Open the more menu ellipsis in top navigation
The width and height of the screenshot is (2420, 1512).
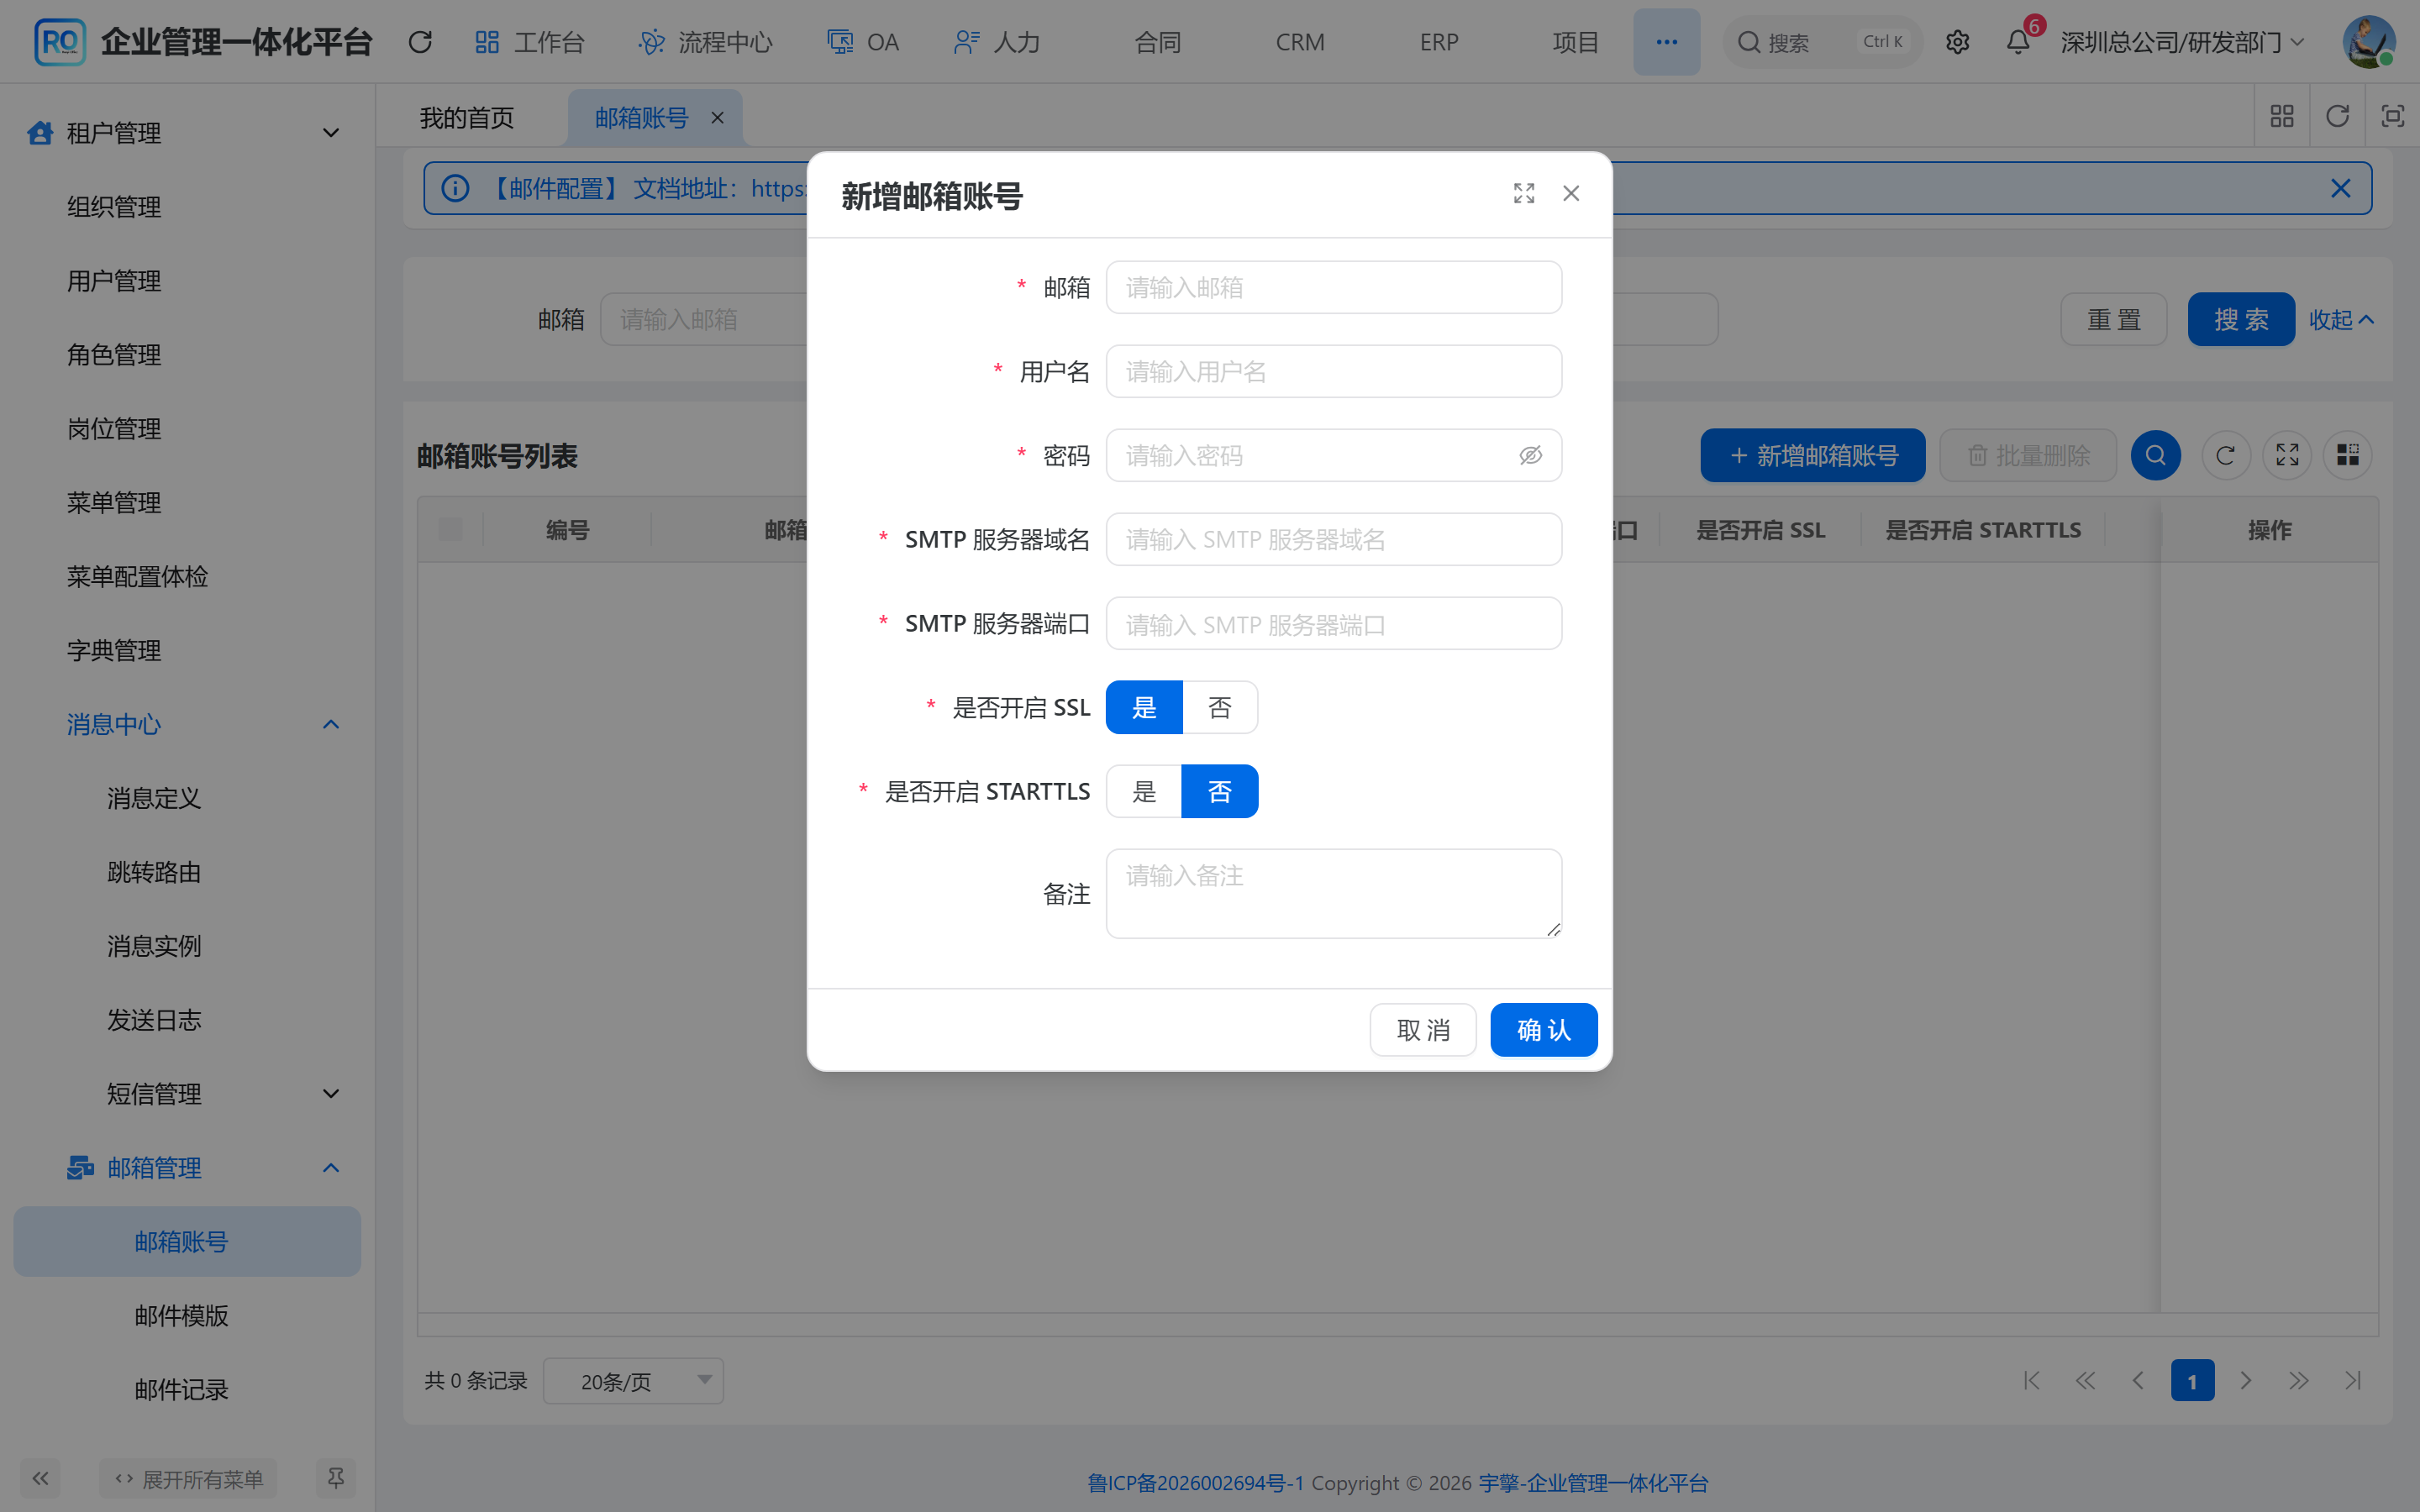coord(1666,42)
